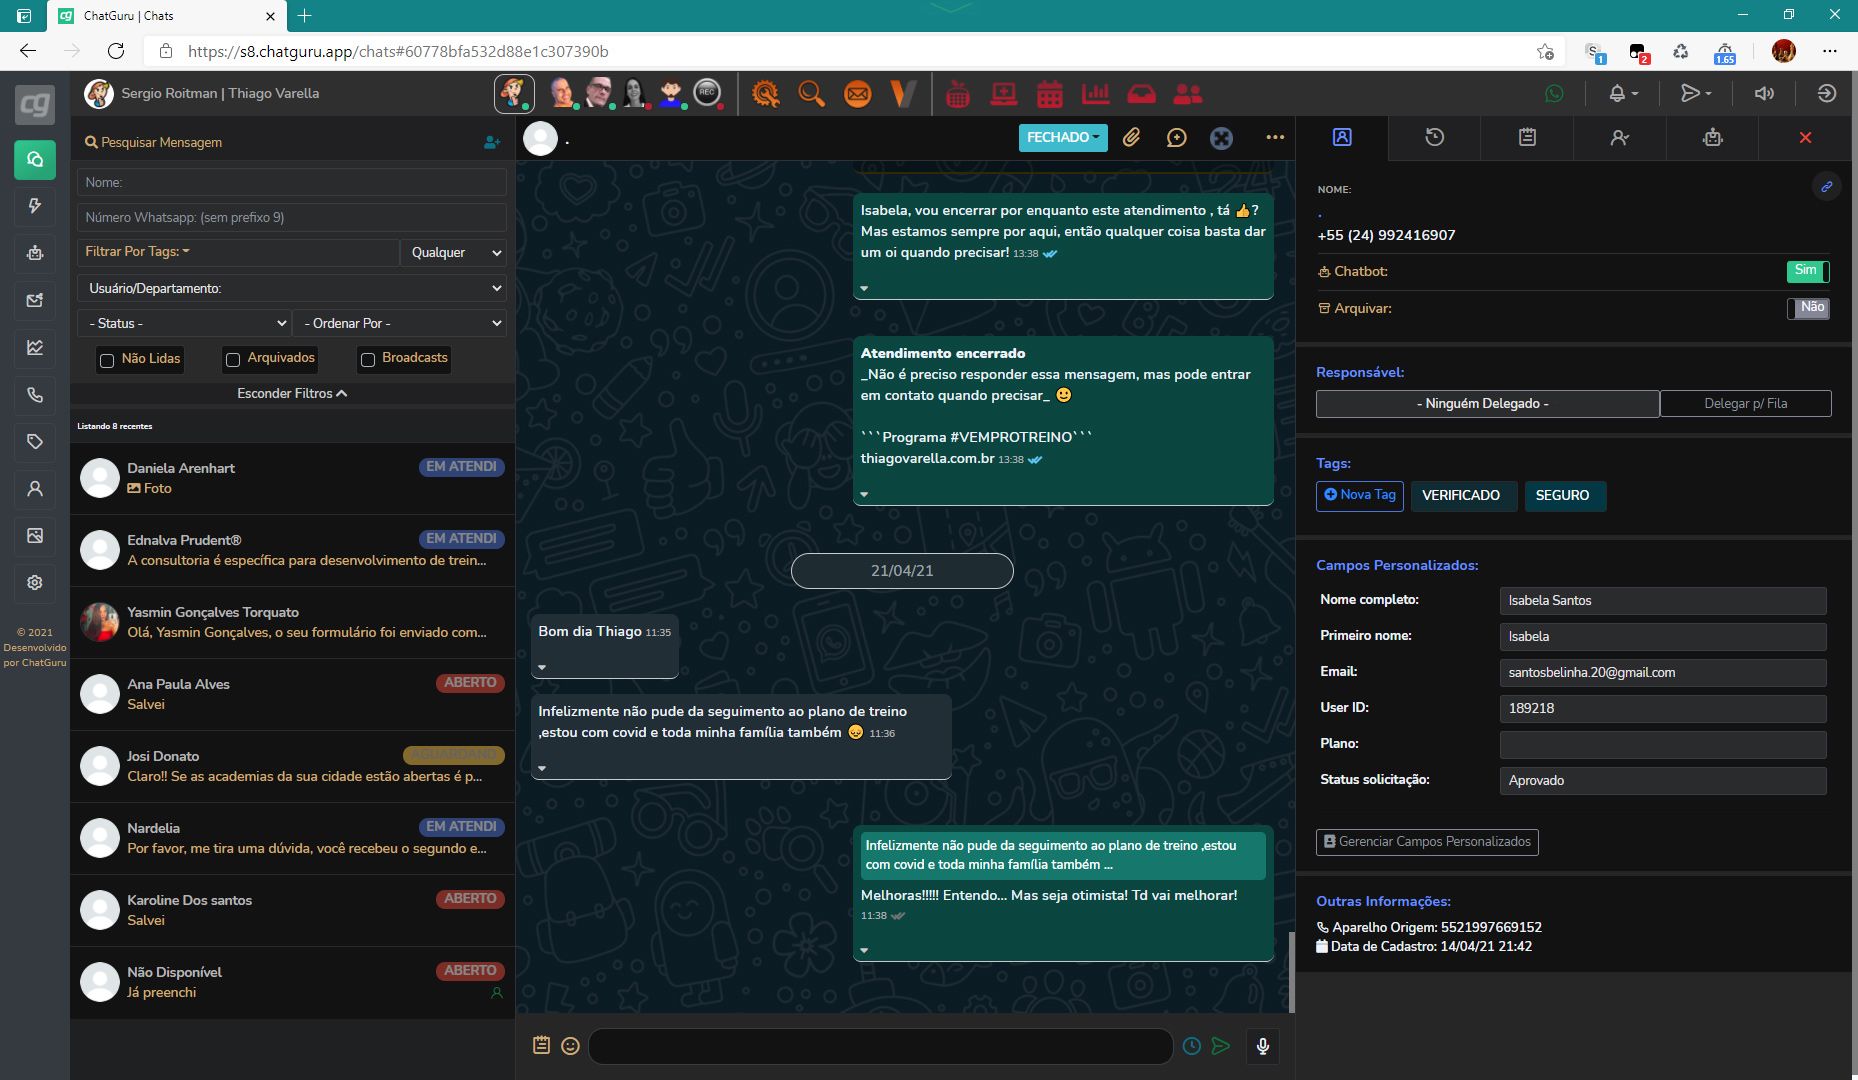Click the red inbox tray icon
This screenshot has width=1858, height=1080.
1142,94
